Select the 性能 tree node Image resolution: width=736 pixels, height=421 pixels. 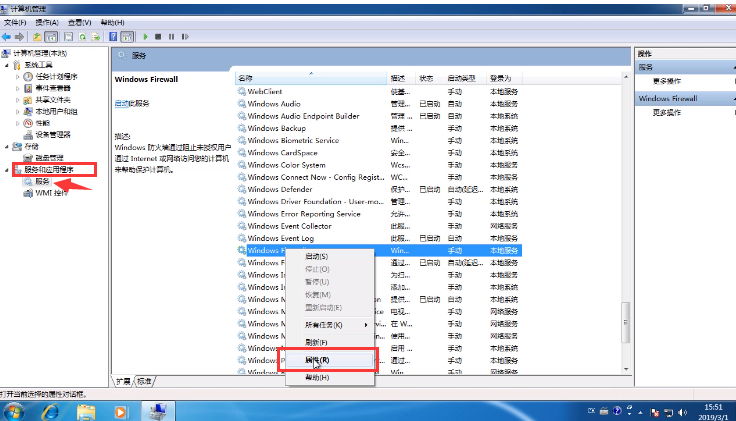42,123
